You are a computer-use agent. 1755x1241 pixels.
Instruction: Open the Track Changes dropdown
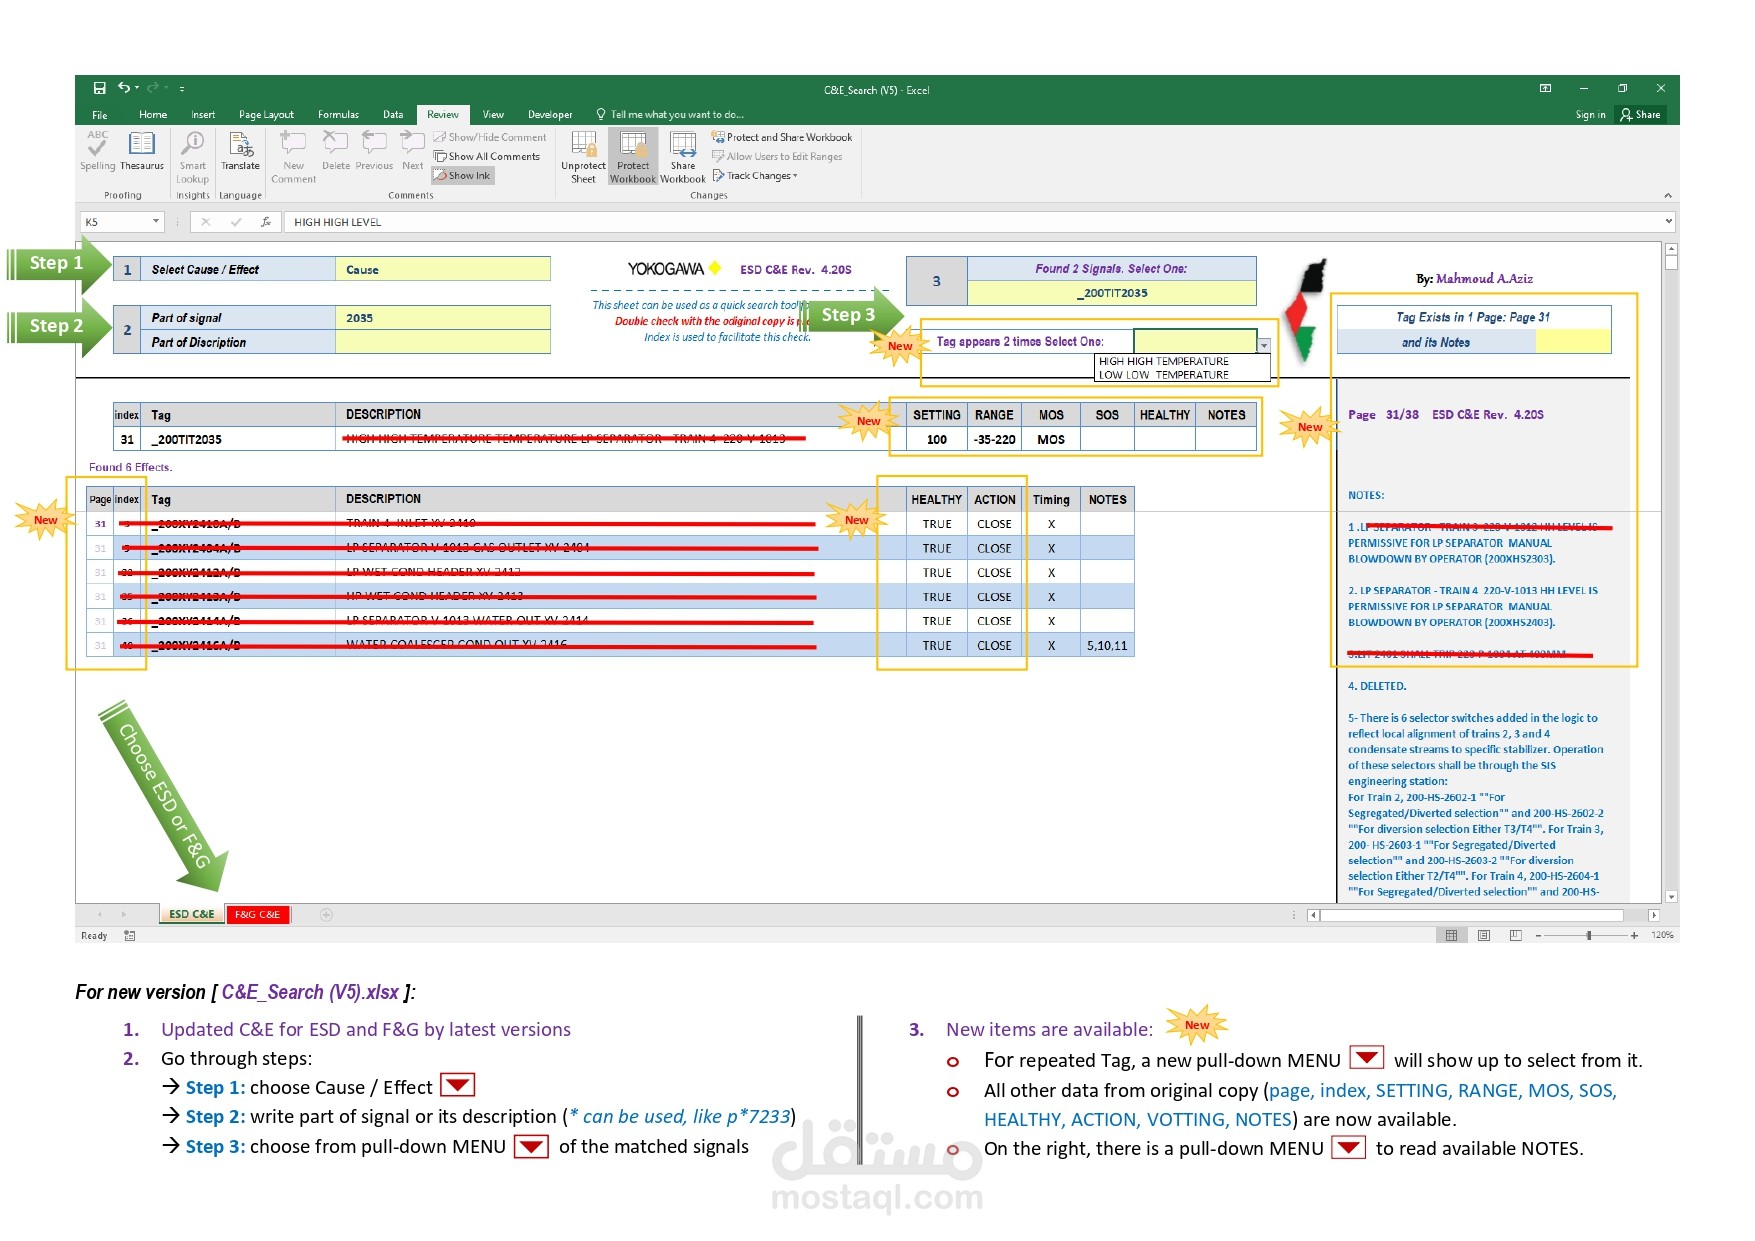click(756, 175)
